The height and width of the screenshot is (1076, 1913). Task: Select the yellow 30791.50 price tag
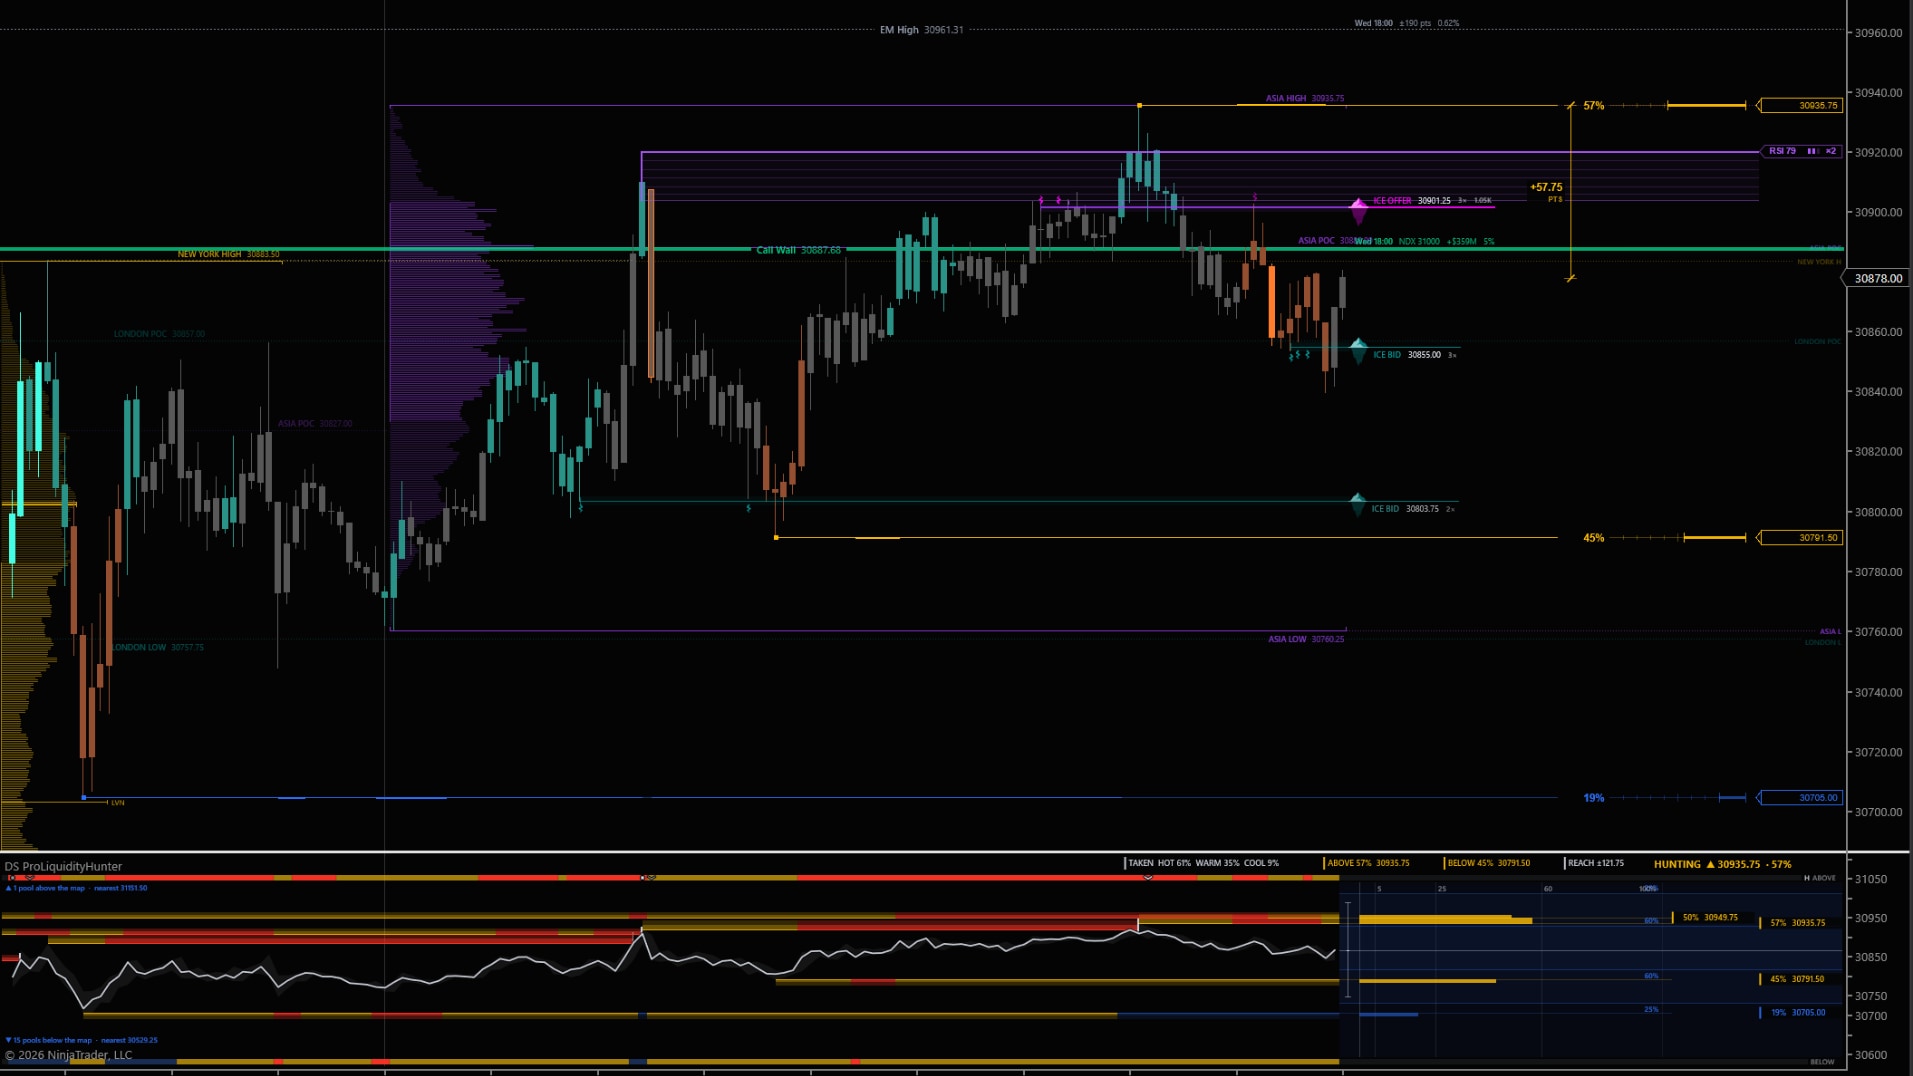(1800, 538)
